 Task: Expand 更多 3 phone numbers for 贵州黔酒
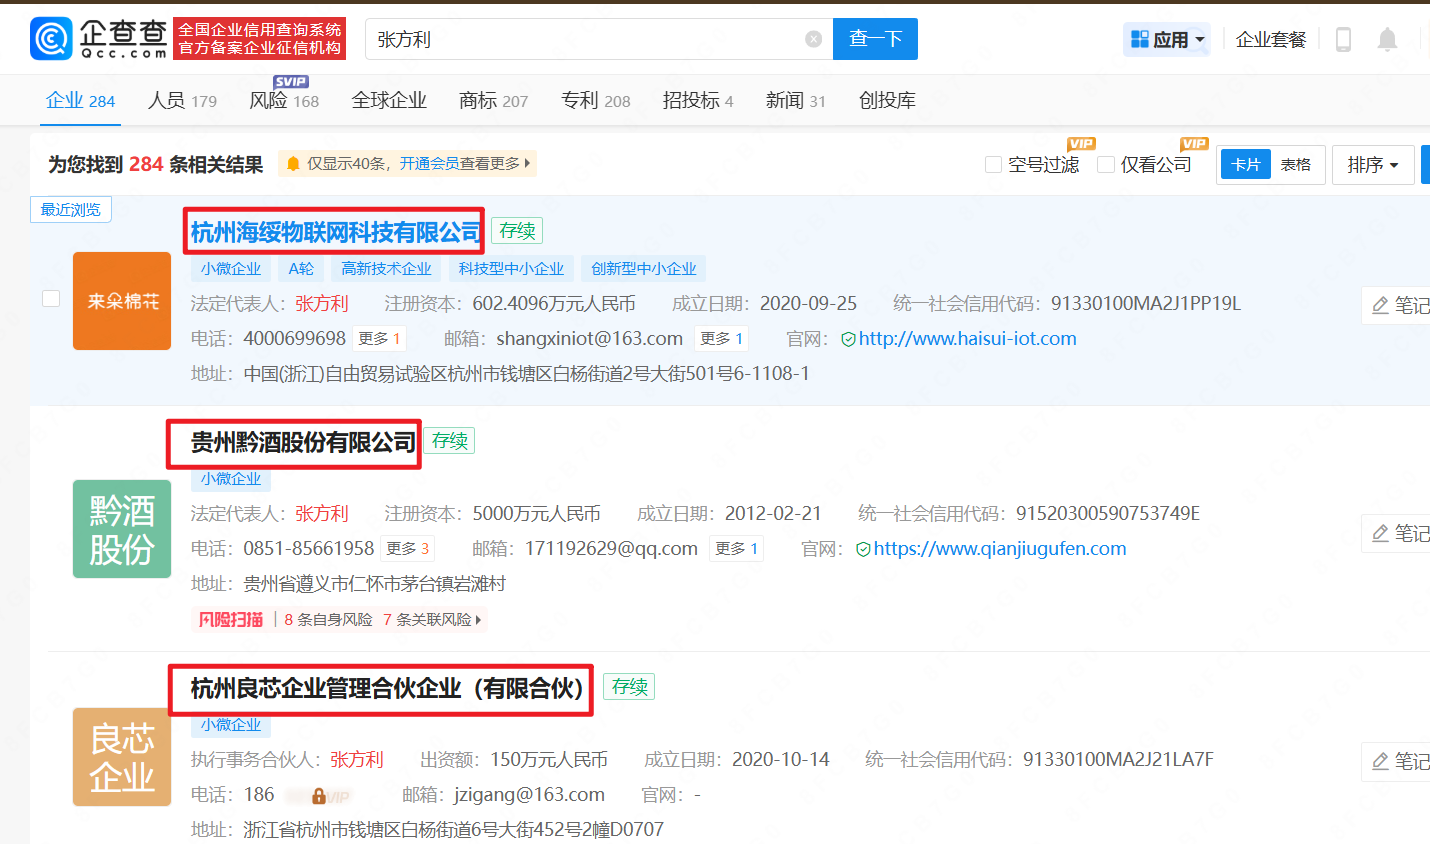pos(408,549)
